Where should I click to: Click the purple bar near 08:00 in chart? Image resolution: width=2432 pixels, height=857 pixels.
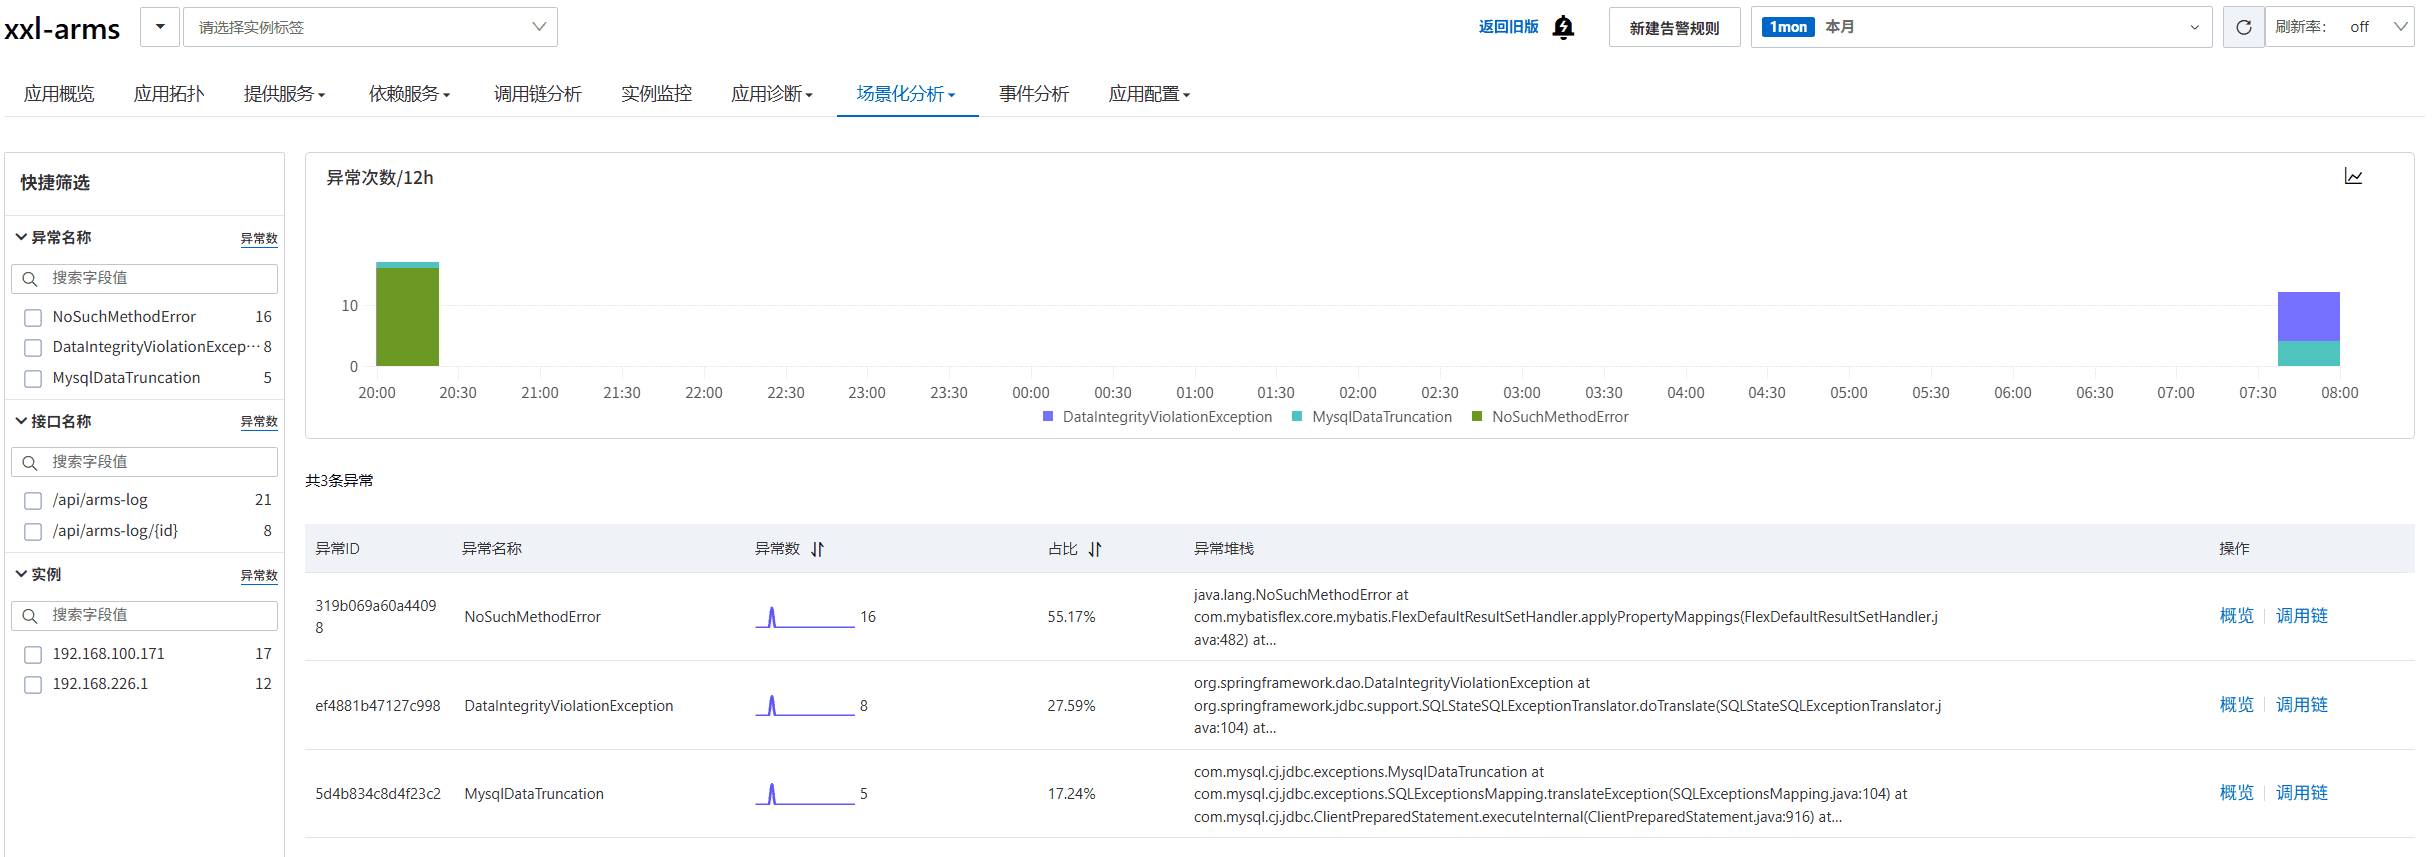2308,316
